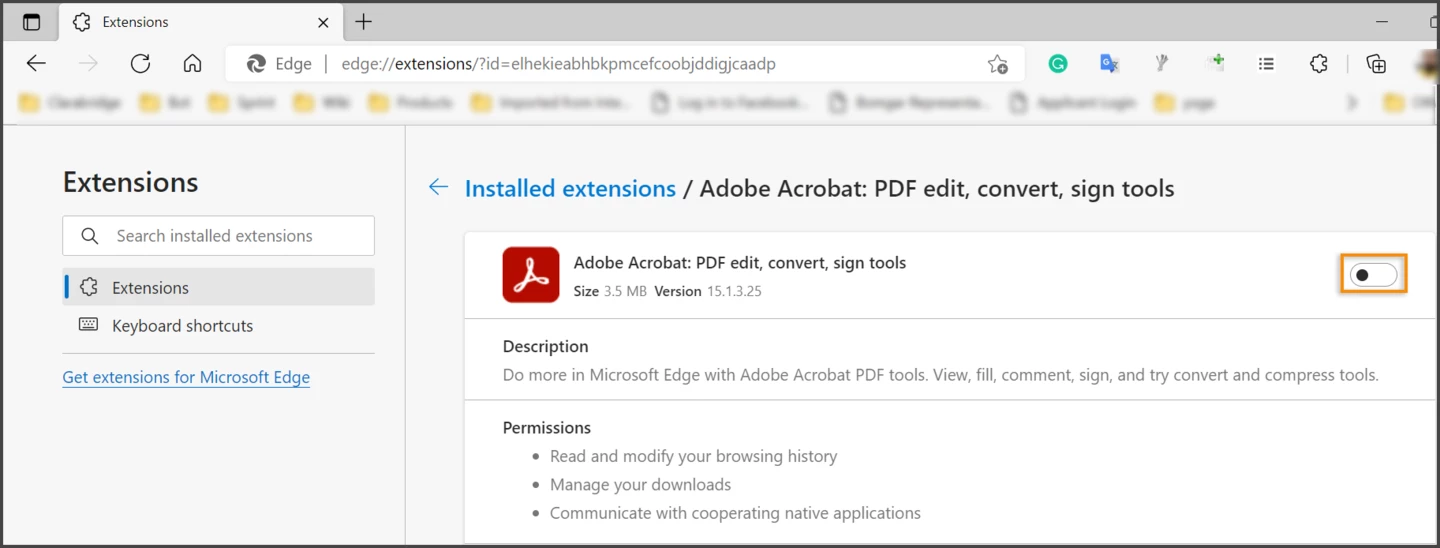Go to Installed extensions breadcrumb link
The height and width of the screenshot is (548, 1440).
570,188
